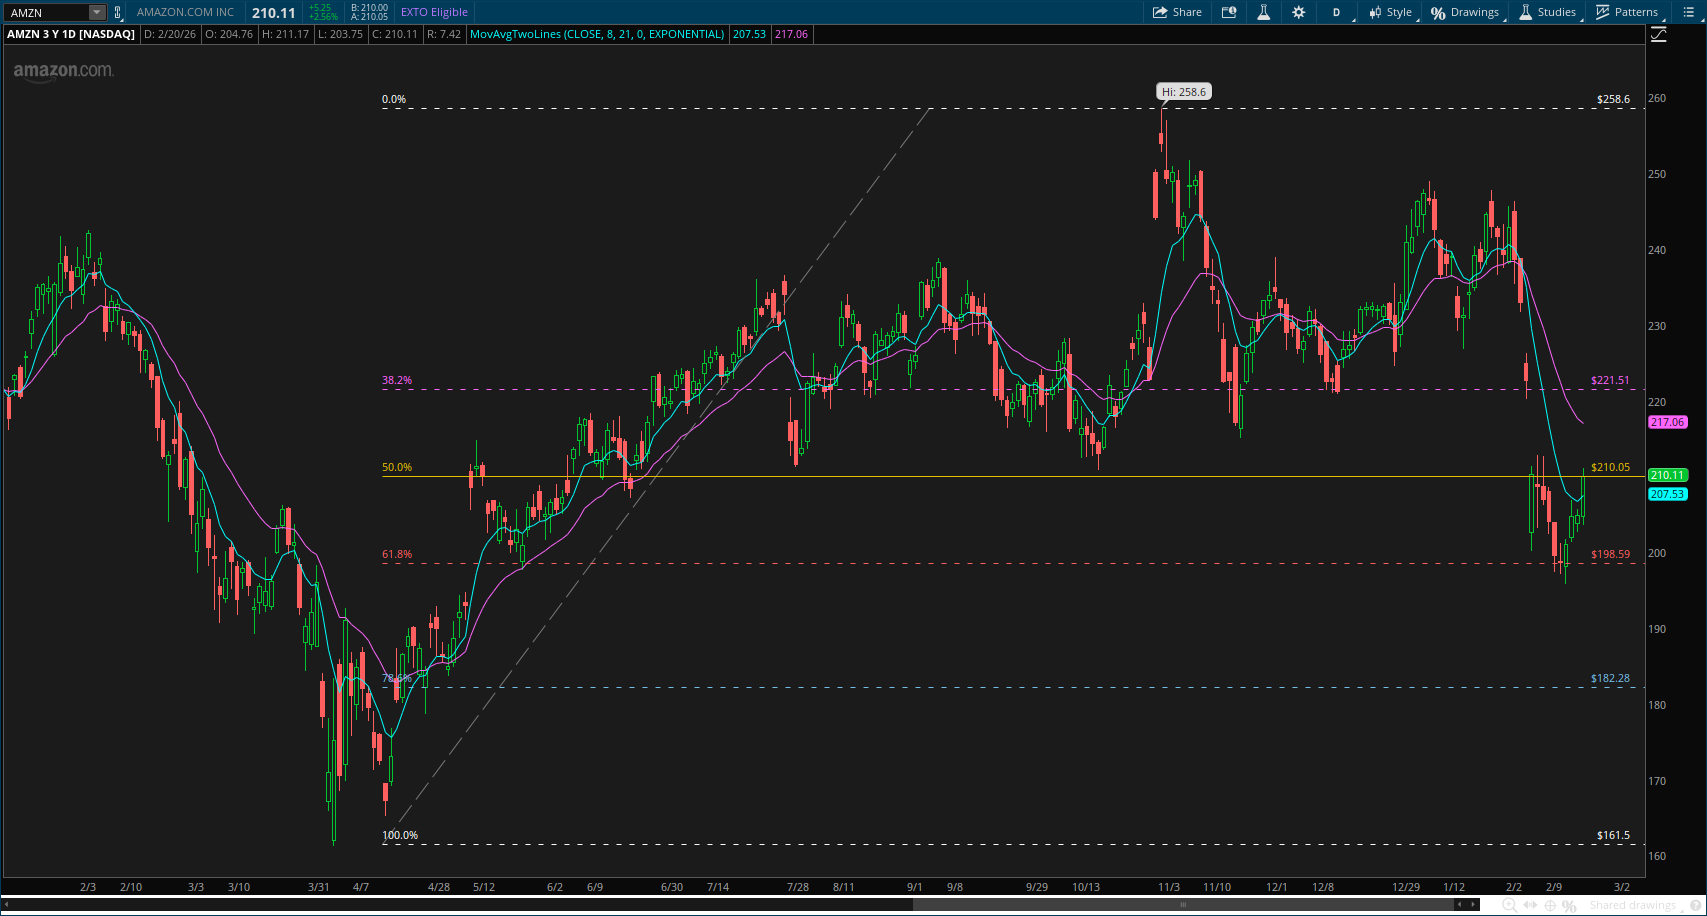This screenshot has height=916, width=1707.
Task: Click the scroll left arrow on the scrollbar
Action: coord(6,904)
